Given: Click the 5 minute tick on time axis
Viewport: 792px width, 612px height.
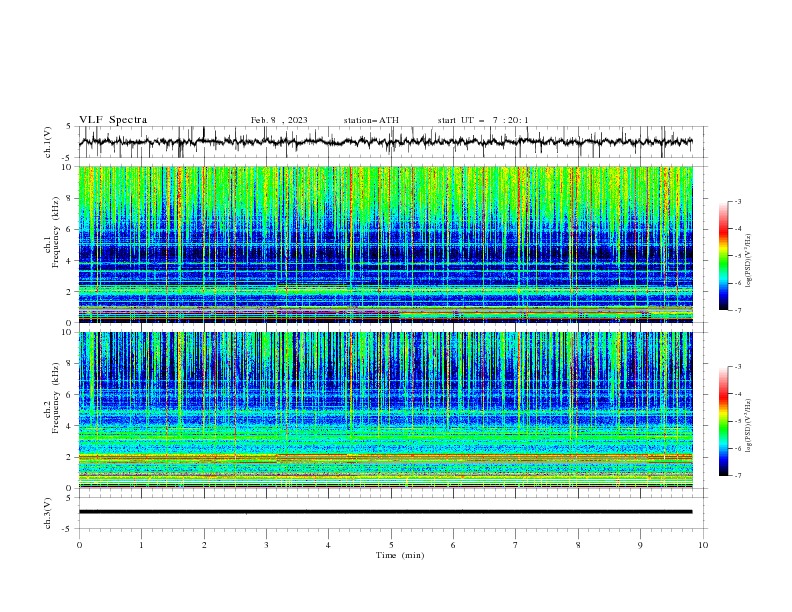Looking at the screenshot, I should pyautogui.click(x=391, y=545).
